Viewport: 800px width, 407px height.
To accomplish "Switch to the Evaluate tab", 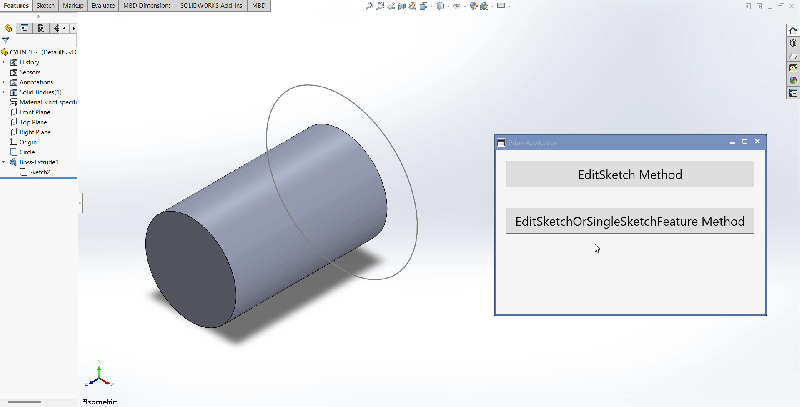I will 103,6.
